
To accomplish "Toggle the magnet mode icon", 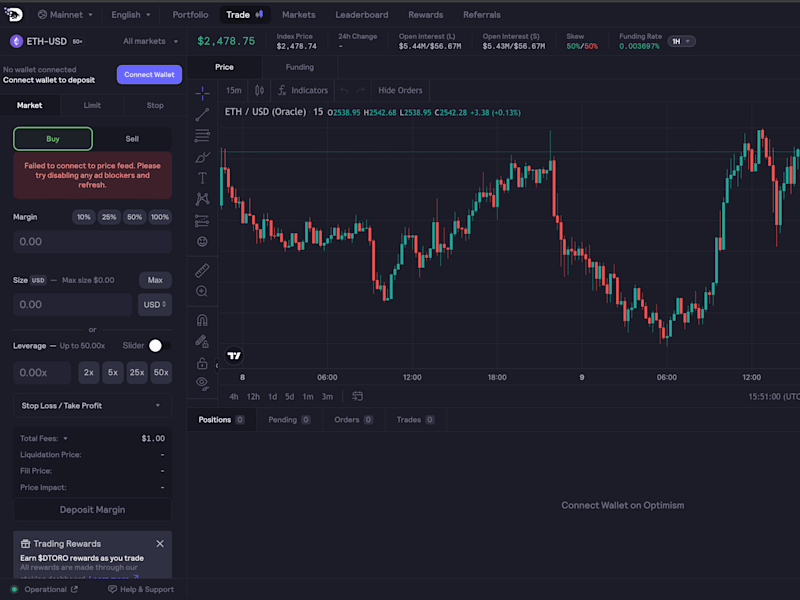I will (202, 320).
